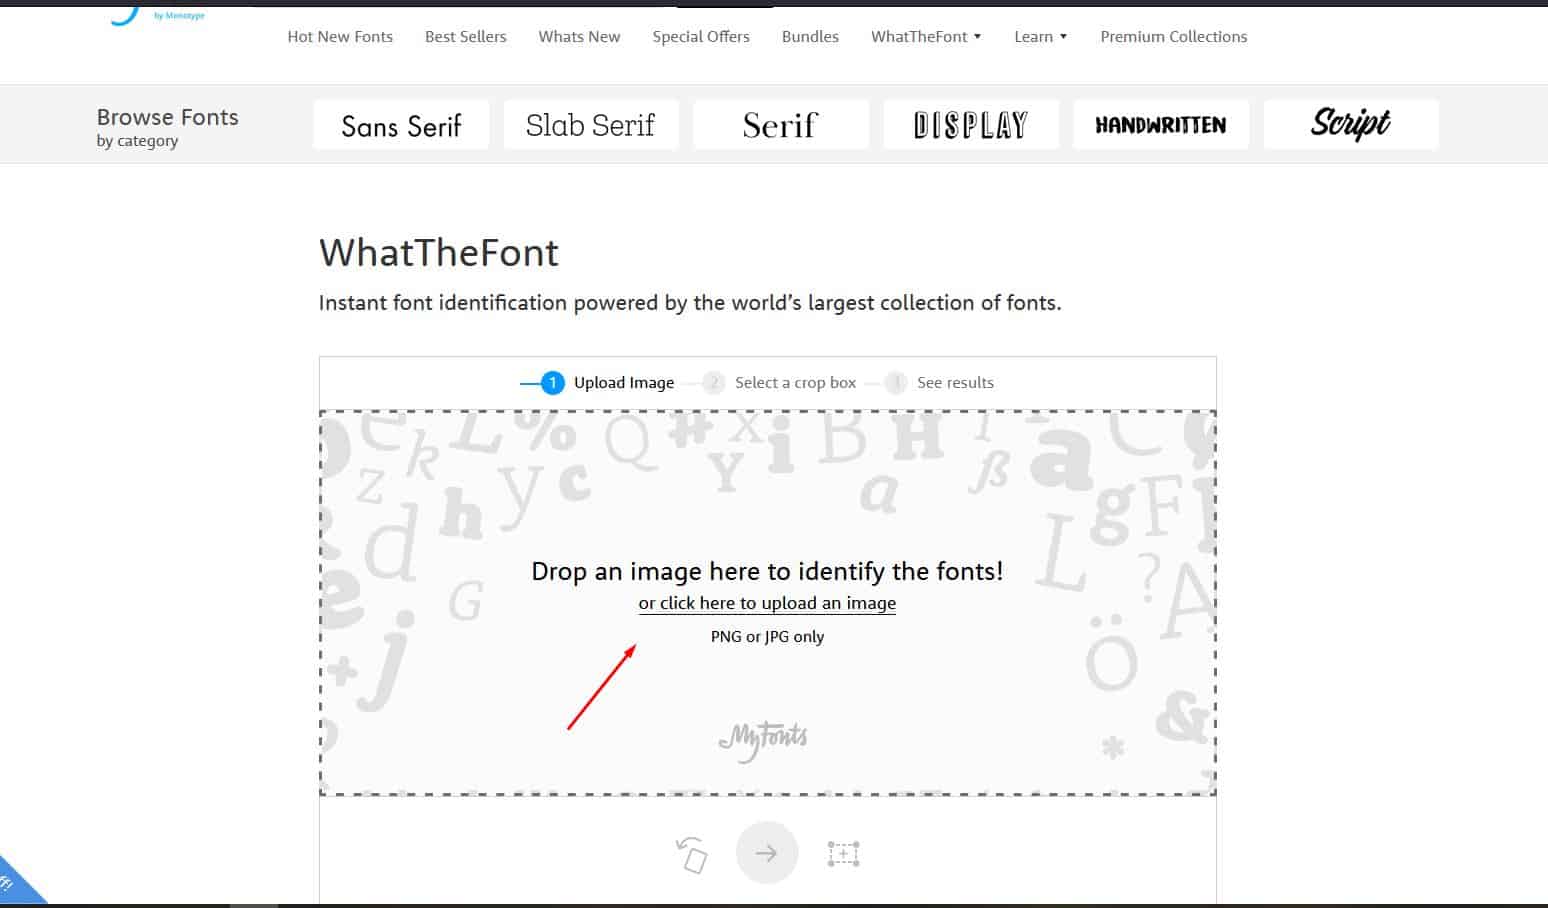
Task: Click the MyFonts logo watermark in drop area
Action: pyautogui.click(x=763, y=740)
